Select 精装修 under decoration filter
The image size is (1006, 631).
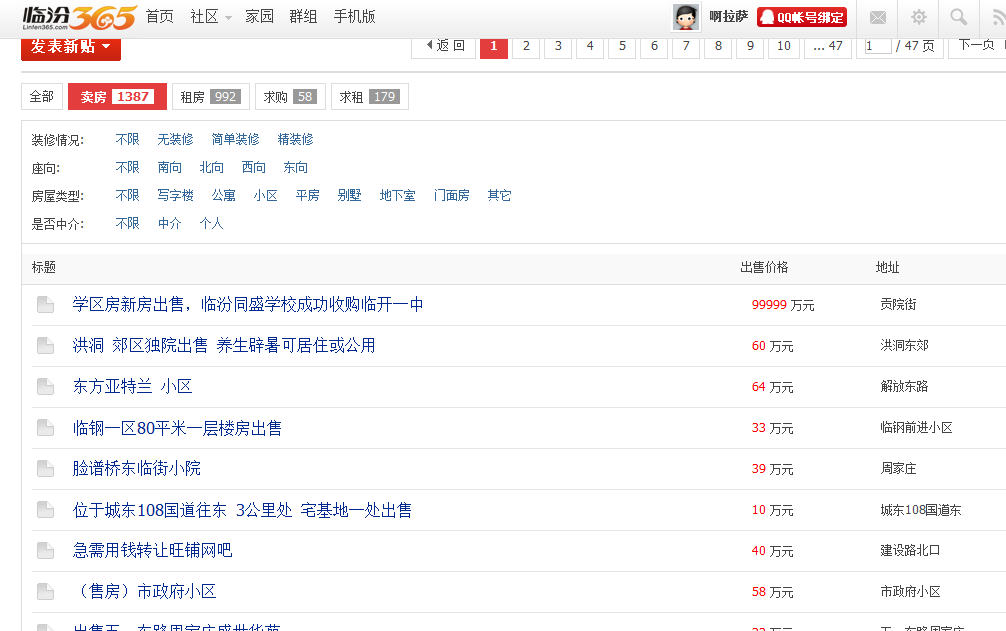click(294, 139)
